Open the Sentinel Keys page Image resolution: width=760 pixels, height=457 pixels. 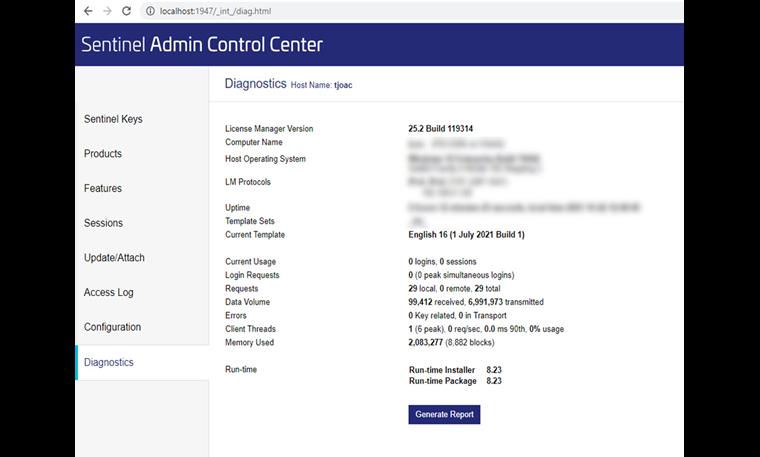click(x=113, y=119)
